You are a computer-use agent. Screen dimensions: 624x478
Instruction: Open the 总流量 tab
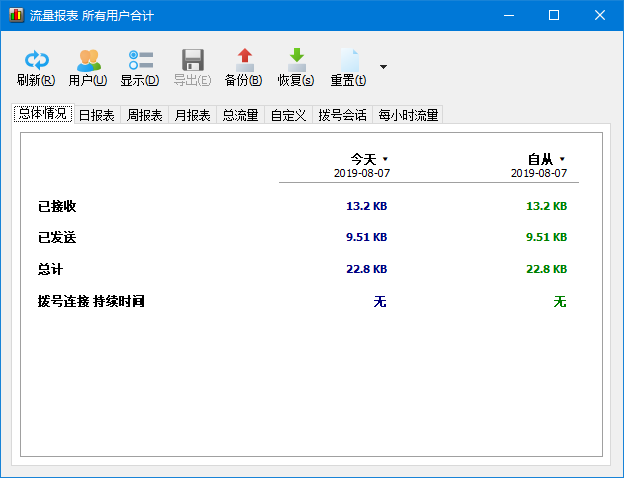240,115
